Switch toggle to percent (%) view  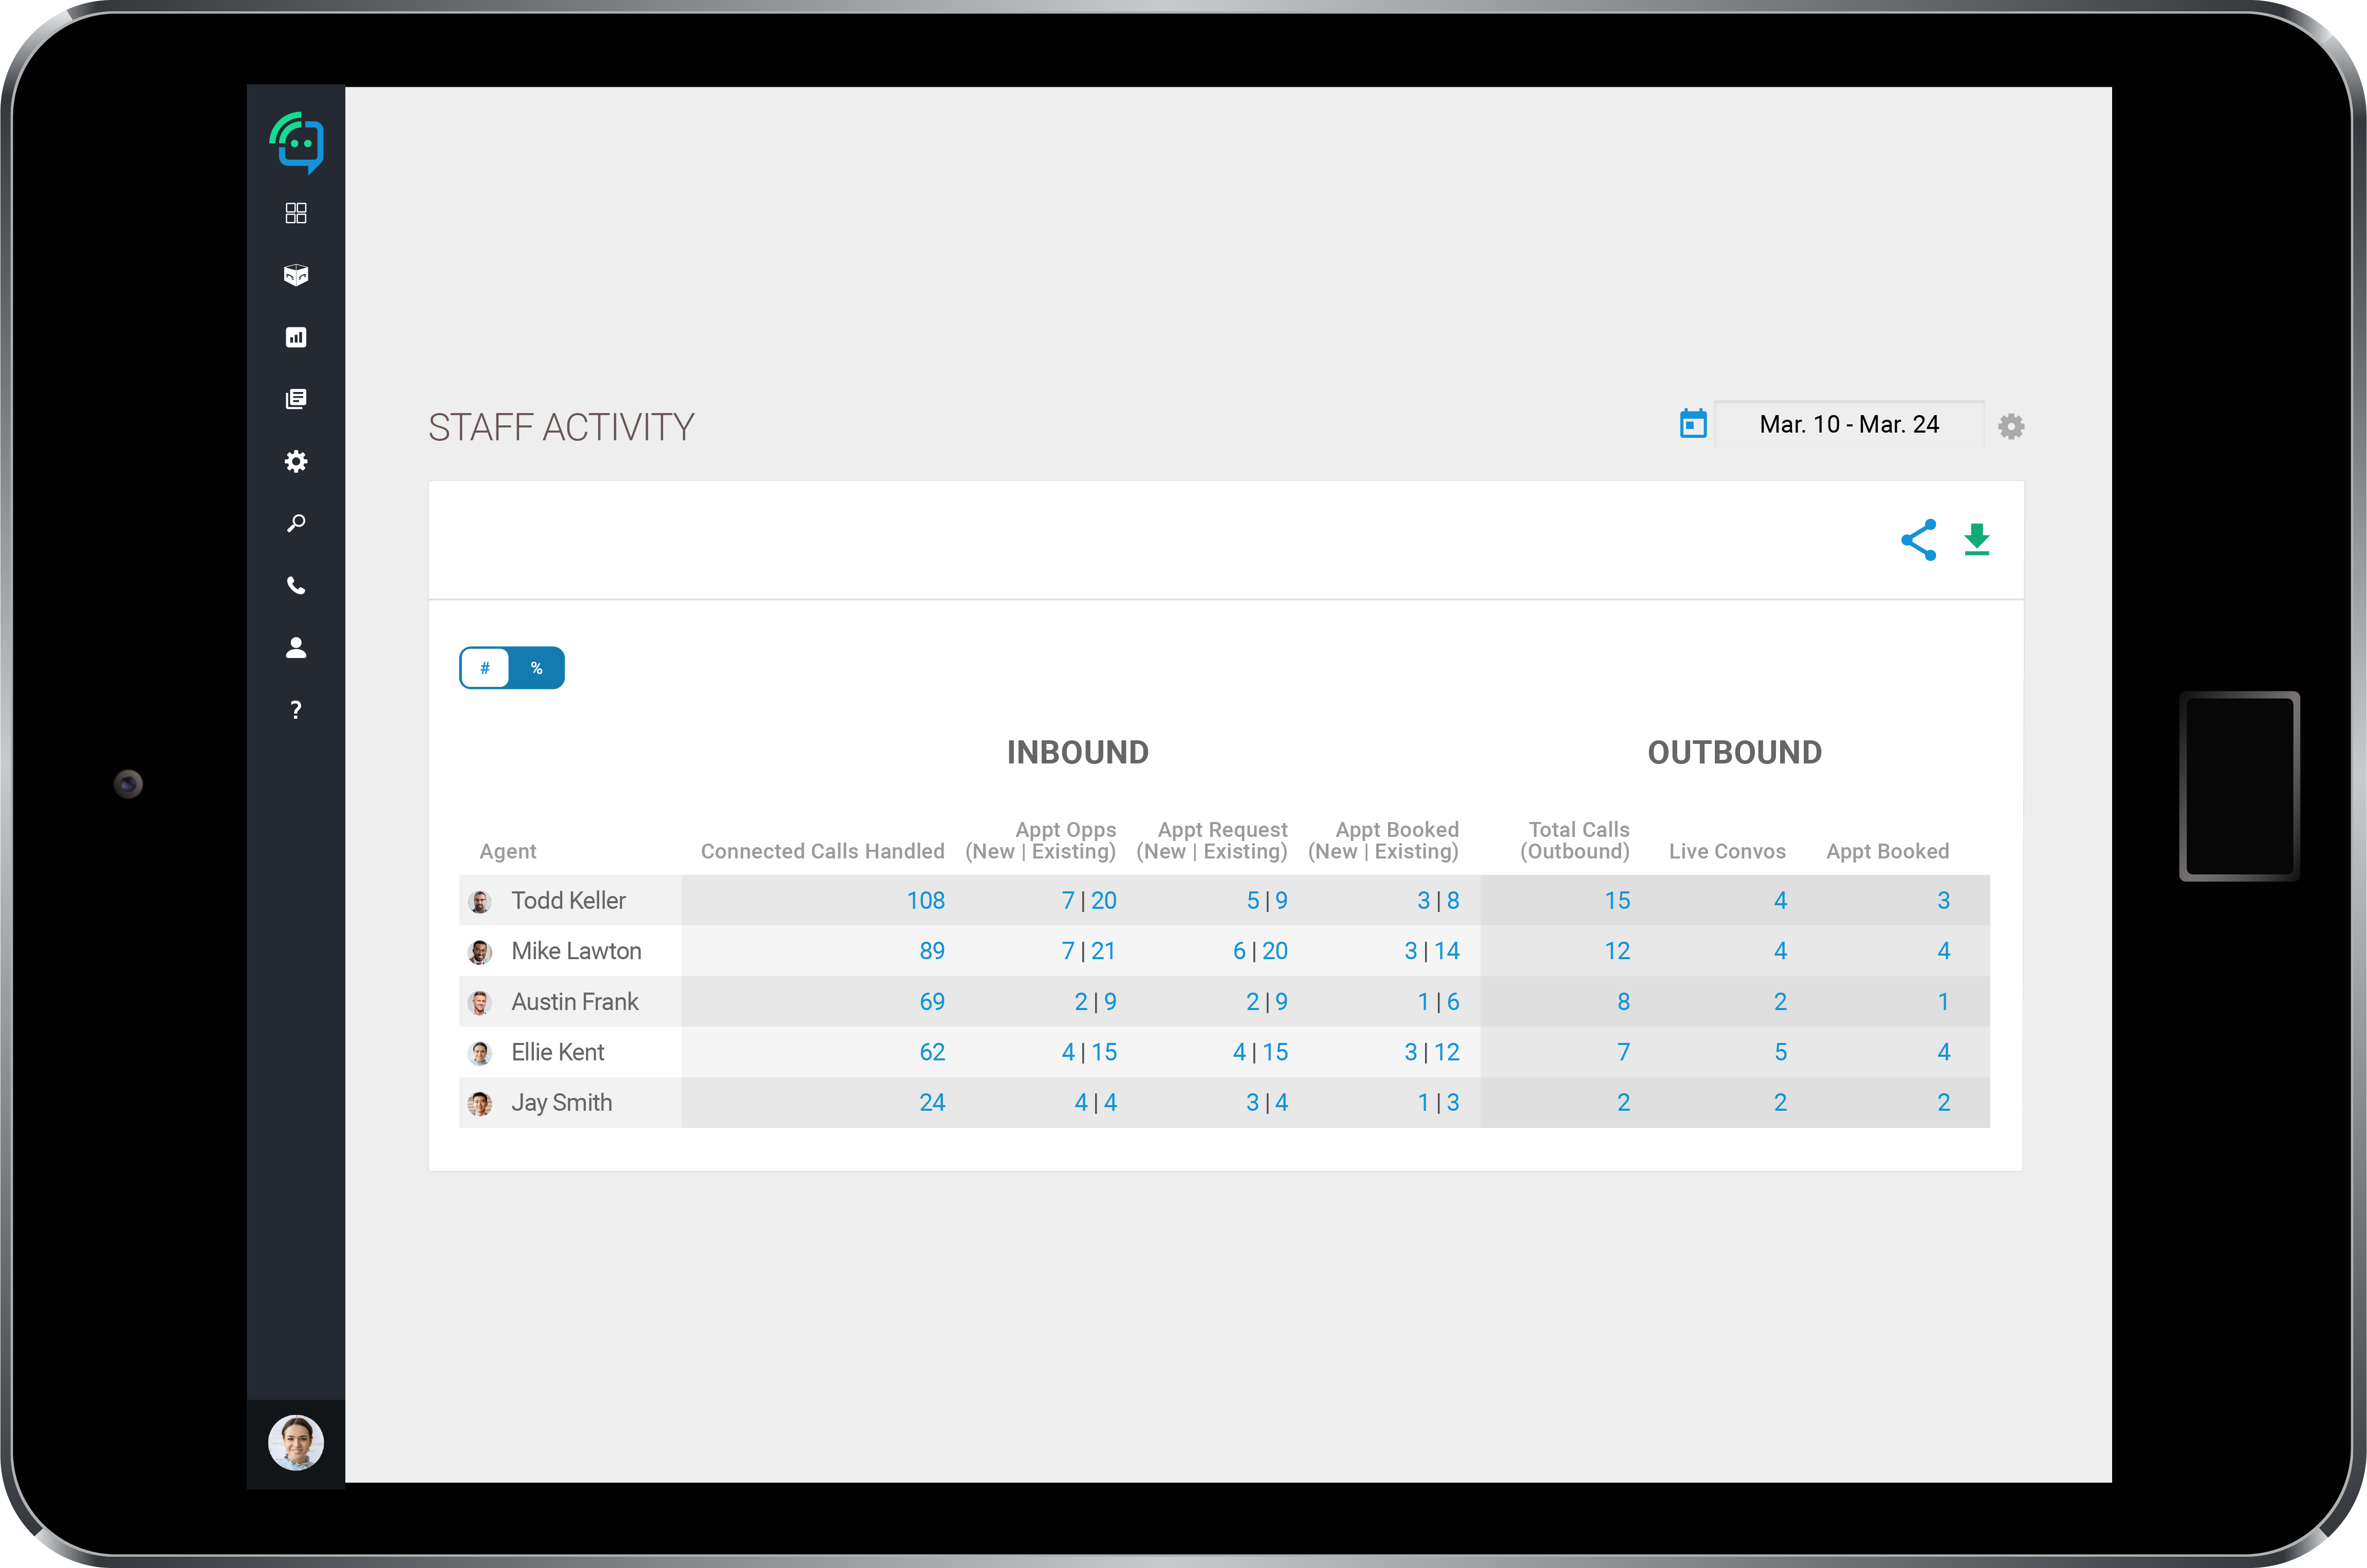tap(537, 668)
